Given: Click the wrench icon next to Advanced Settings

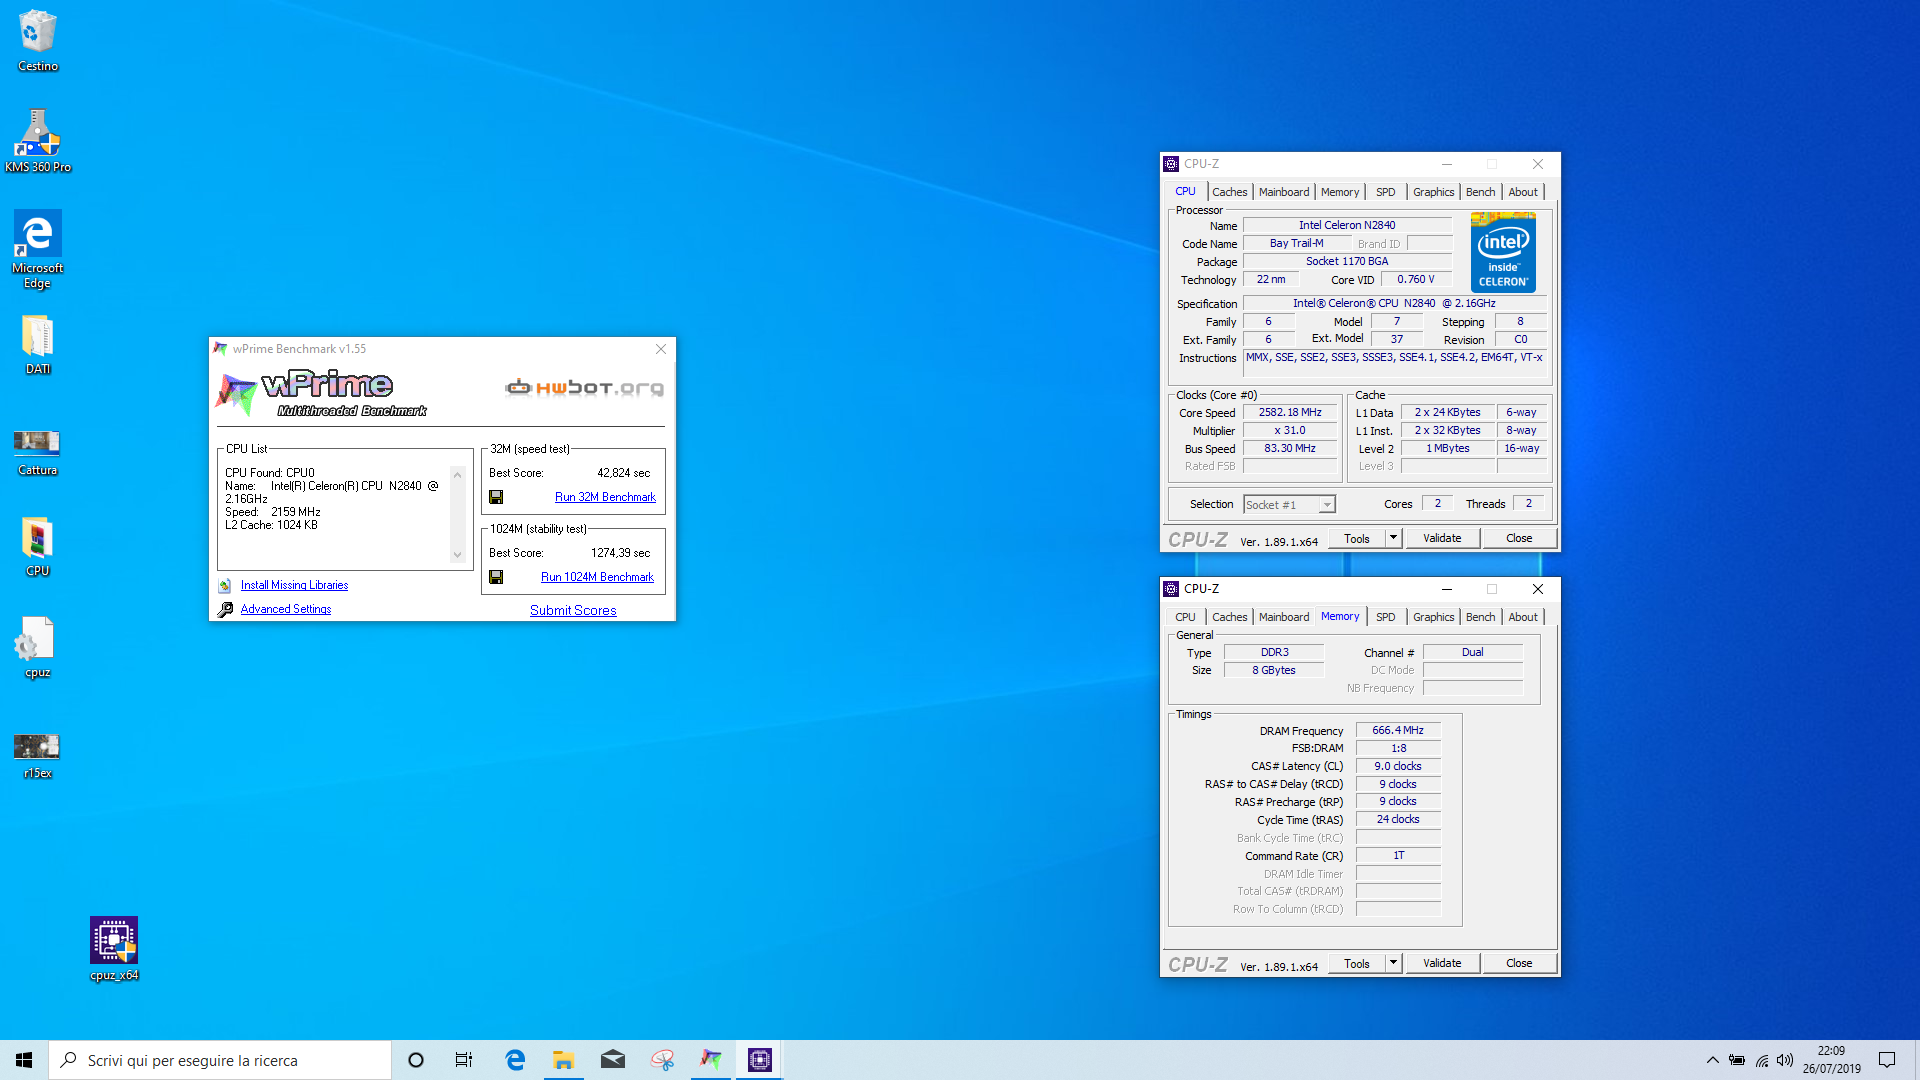Looking at the screenshot, I should click(225, 609).
